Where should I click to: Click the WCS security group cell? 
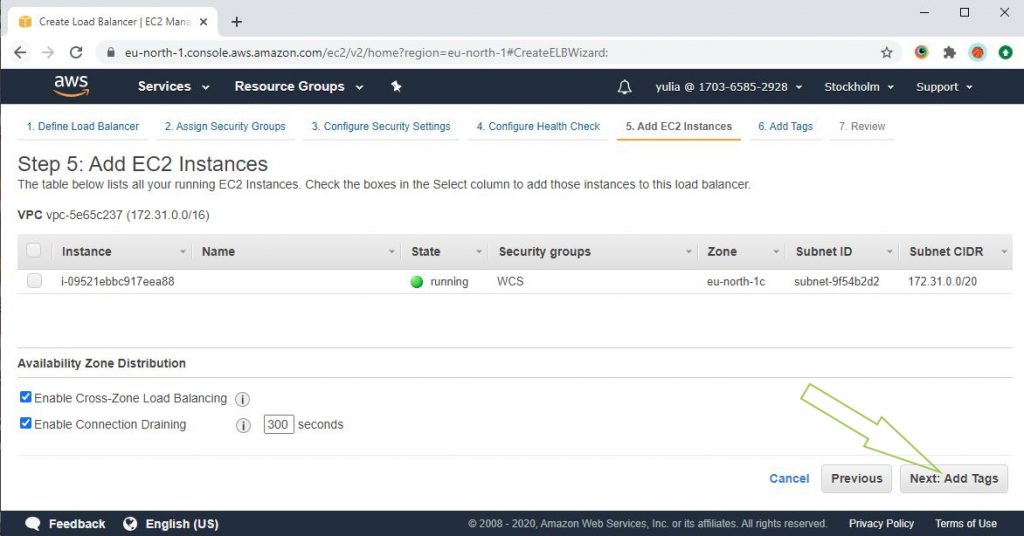[510, 281]
